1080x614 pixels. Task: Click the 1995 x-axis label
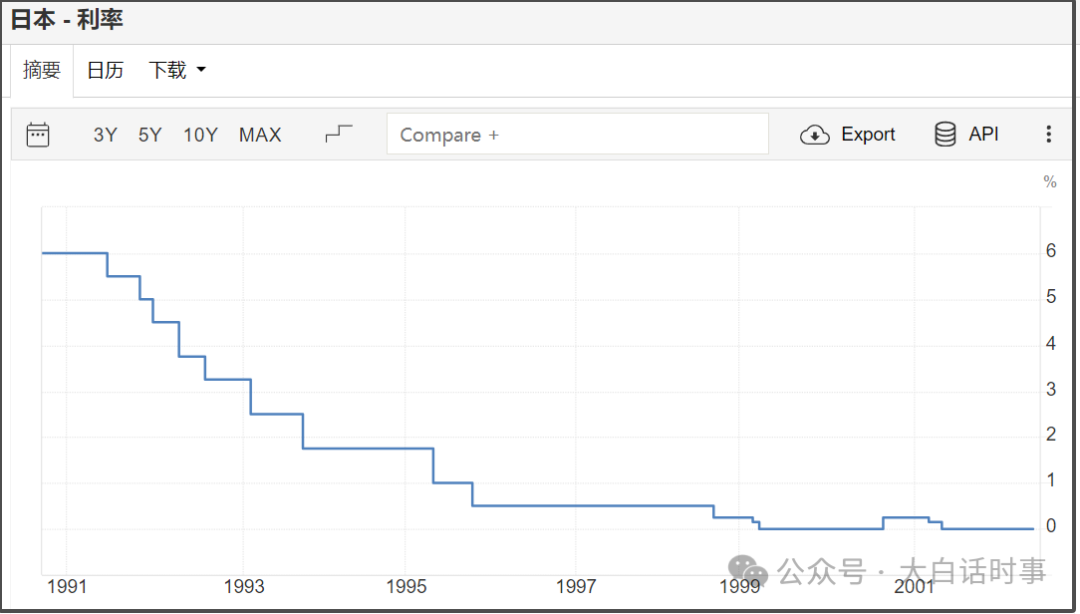(x=406, y=586)
